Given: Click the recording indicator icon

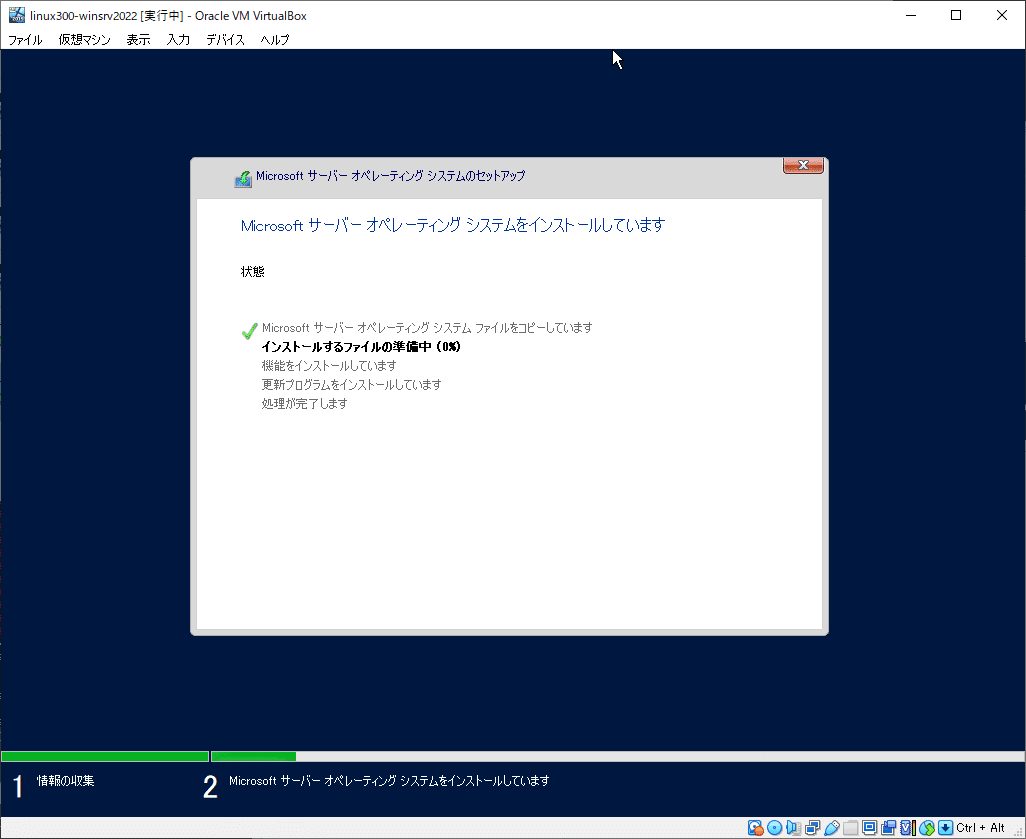Looking at the screenshot, I should point(889,828).
